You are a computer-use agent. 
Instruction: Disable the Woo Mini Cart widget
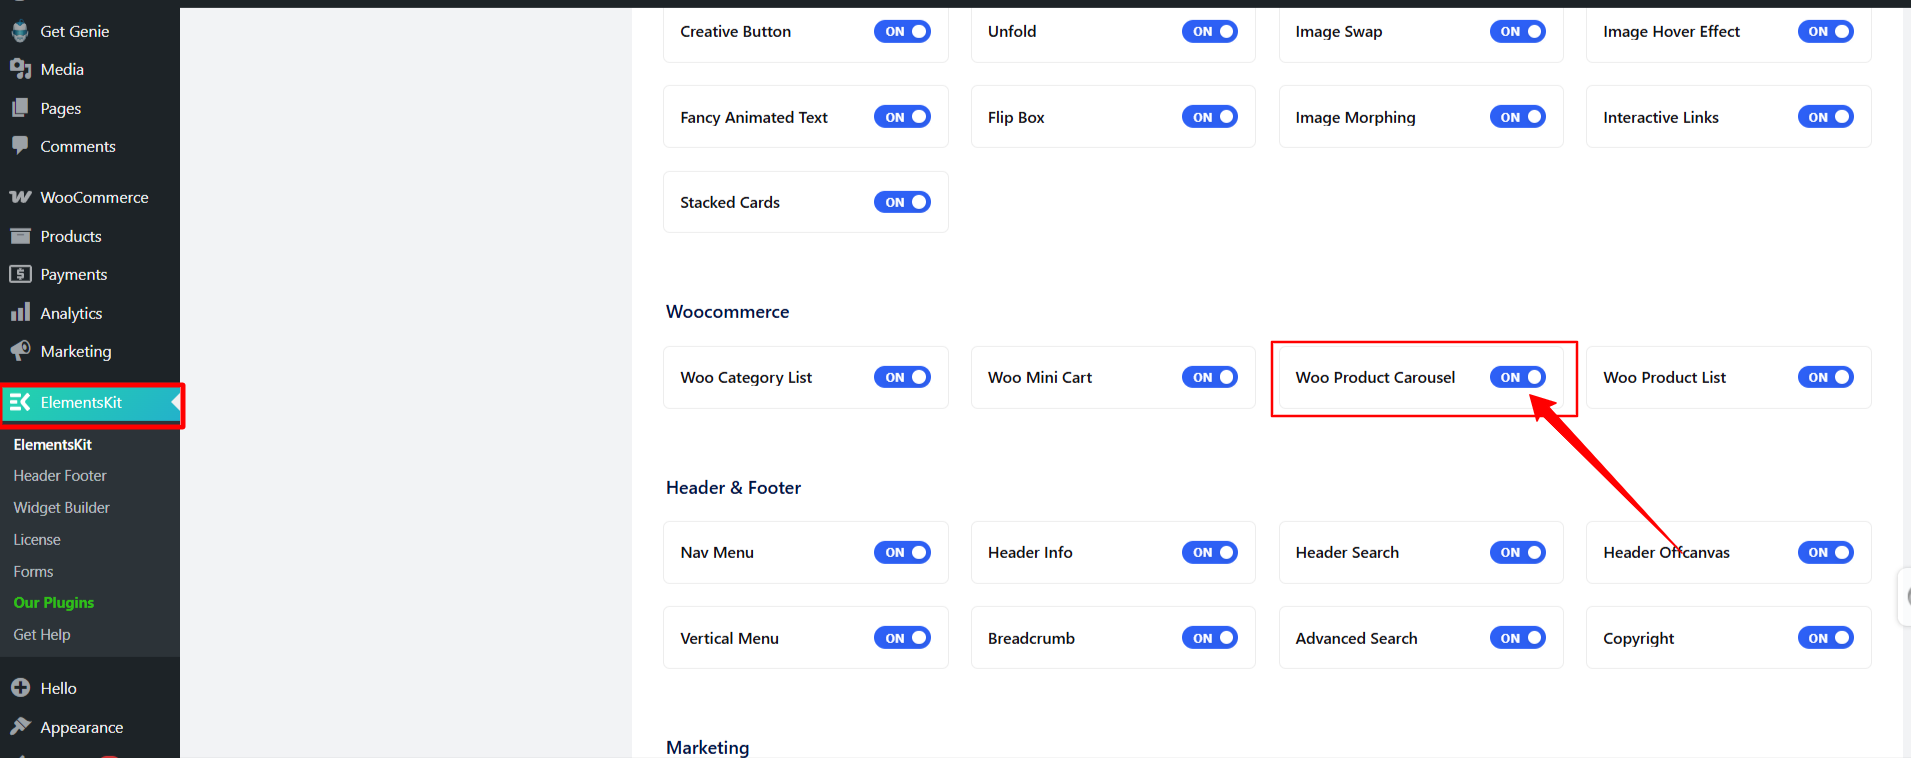coord(1210,377)
